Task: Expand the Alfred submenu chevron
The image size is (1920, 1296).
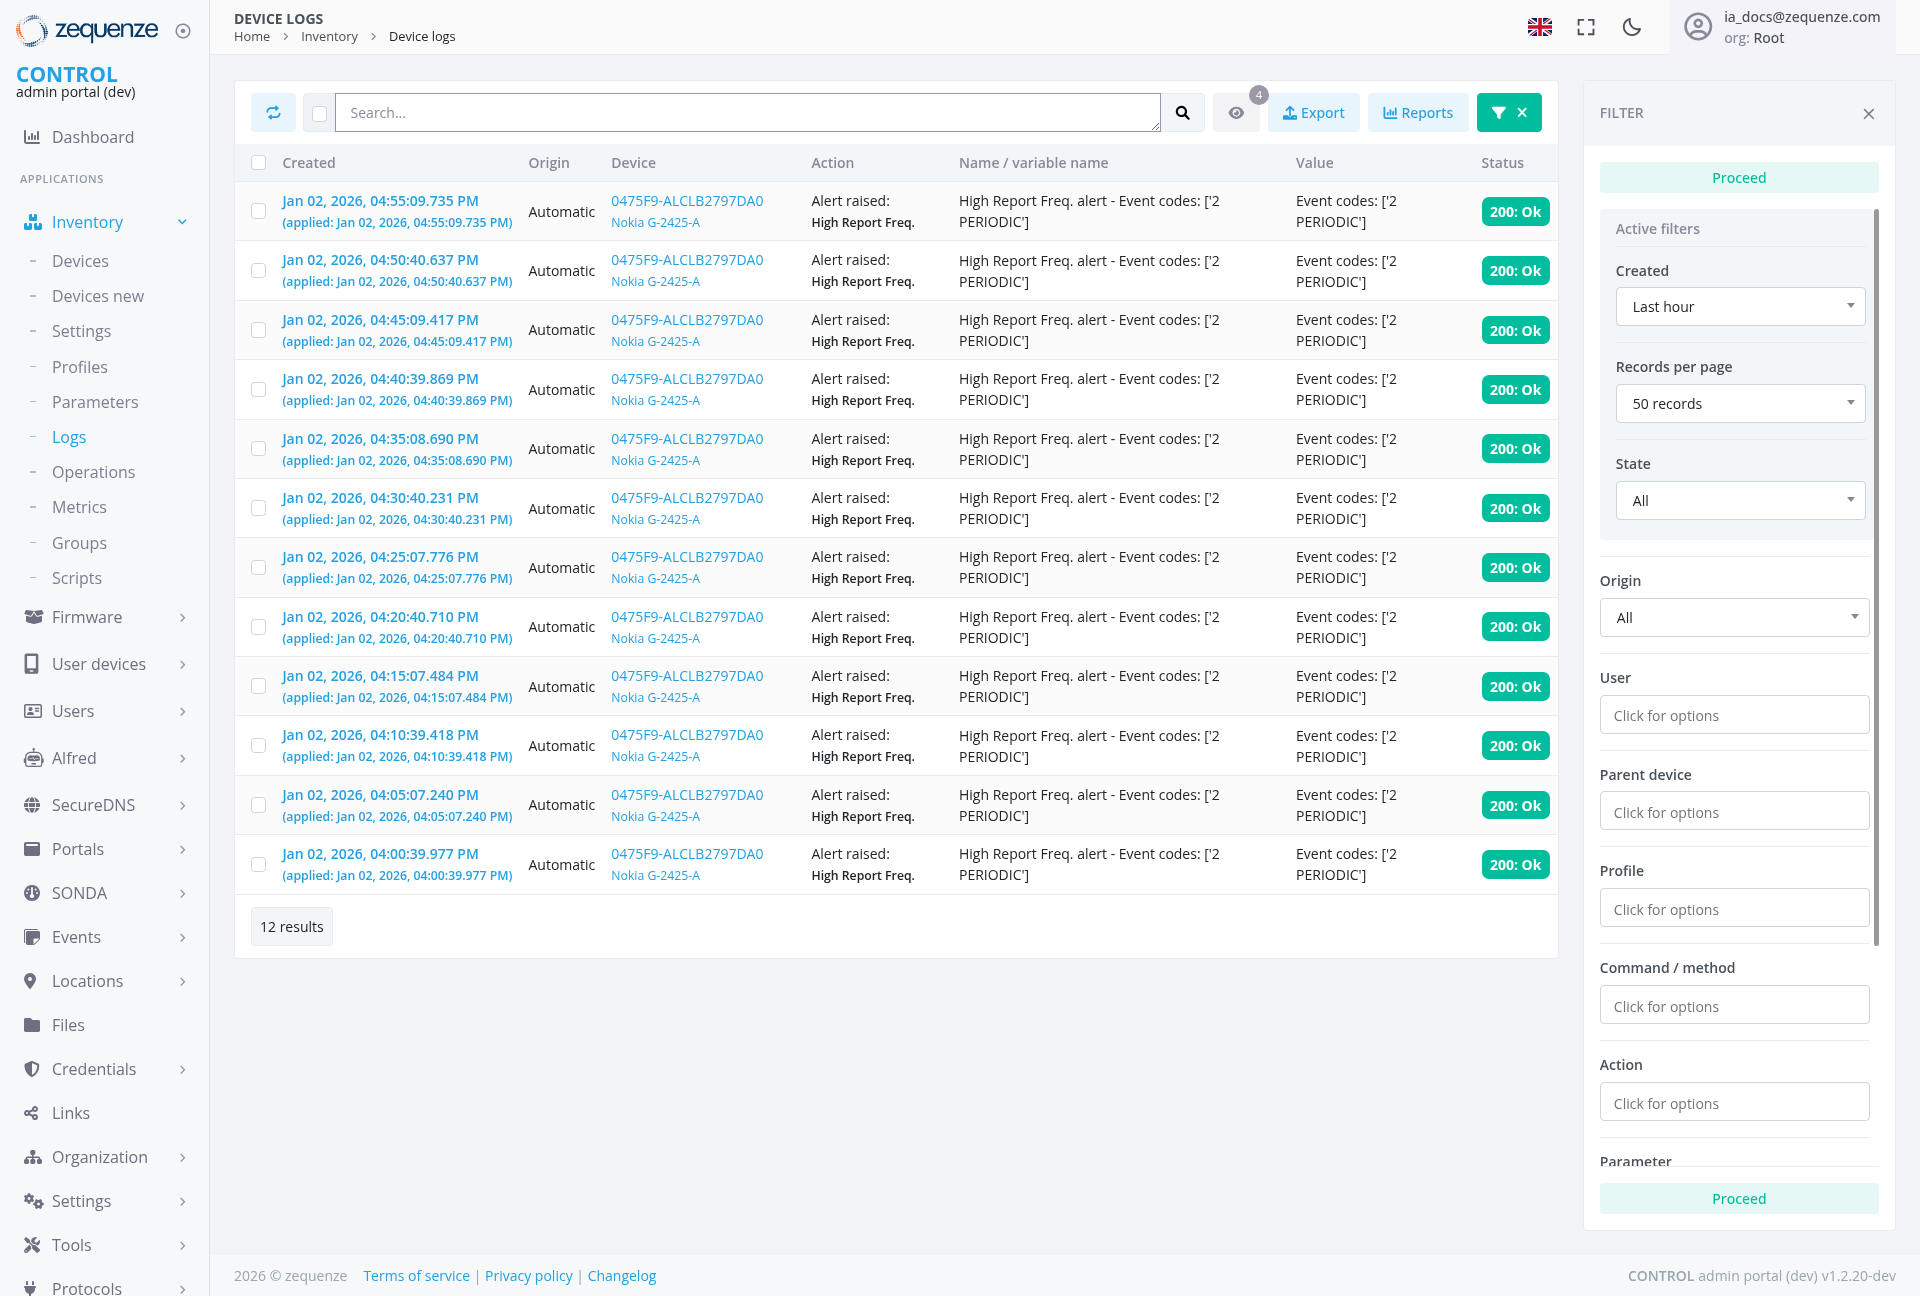Action: [182, 758]
